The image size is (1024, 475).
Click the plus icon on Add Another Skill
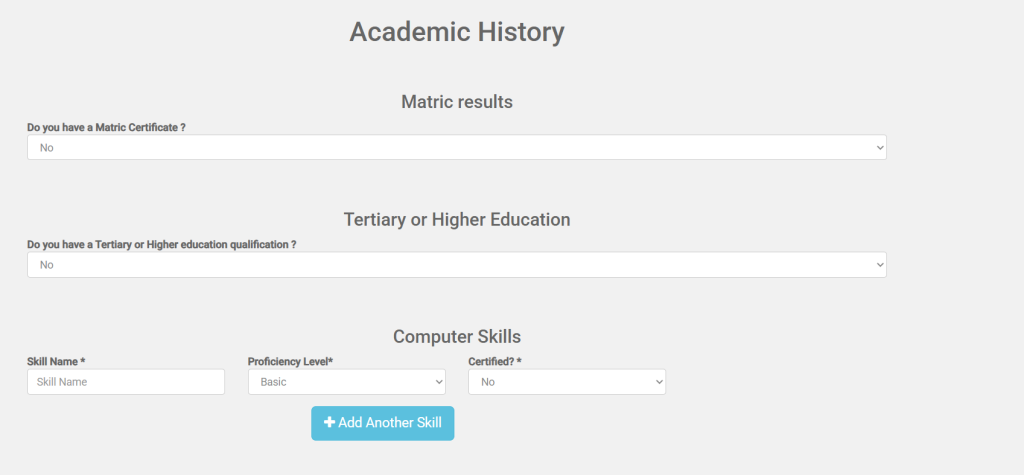click(x=329, y=423)
